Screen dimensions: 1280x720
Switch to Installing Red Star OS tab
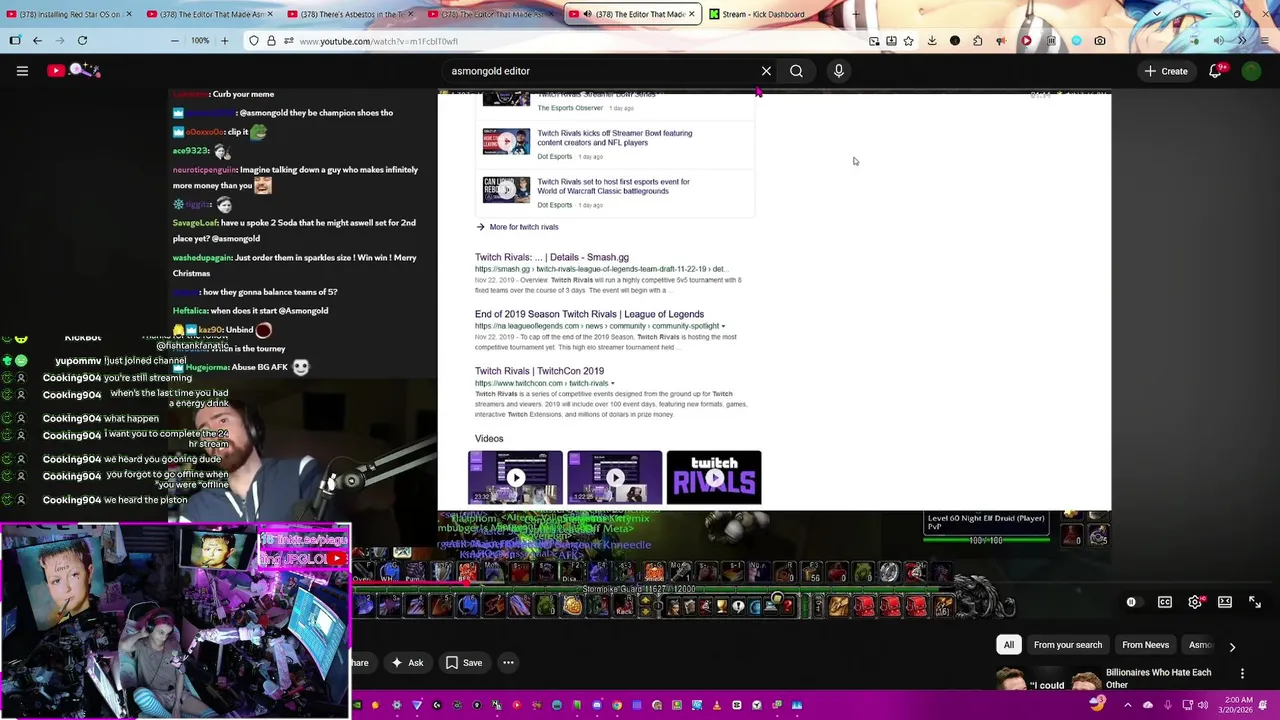67,14
